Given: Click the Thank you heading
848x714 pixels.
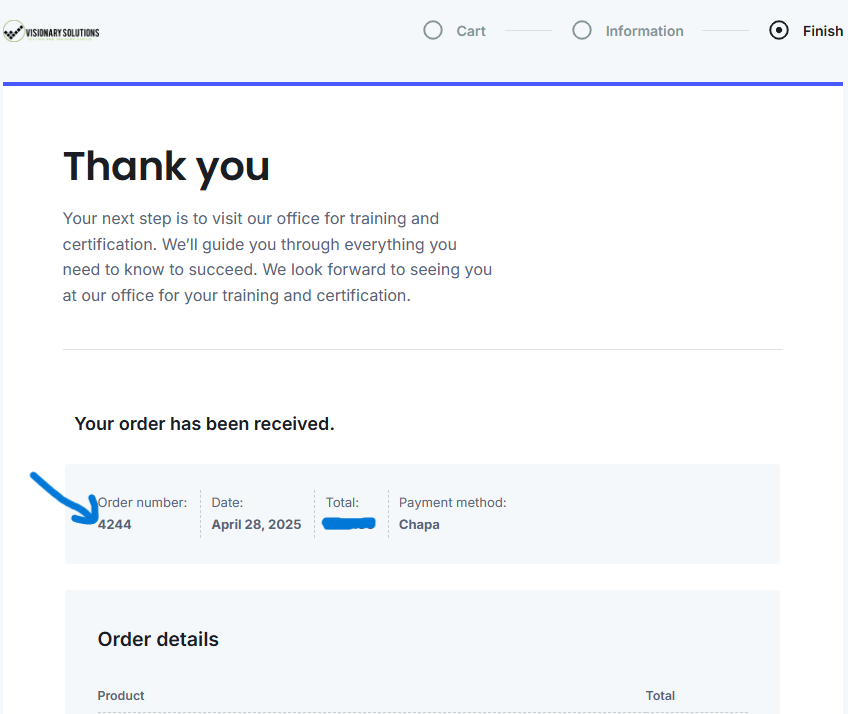Looking at the screenshot, I should (166, 167).
